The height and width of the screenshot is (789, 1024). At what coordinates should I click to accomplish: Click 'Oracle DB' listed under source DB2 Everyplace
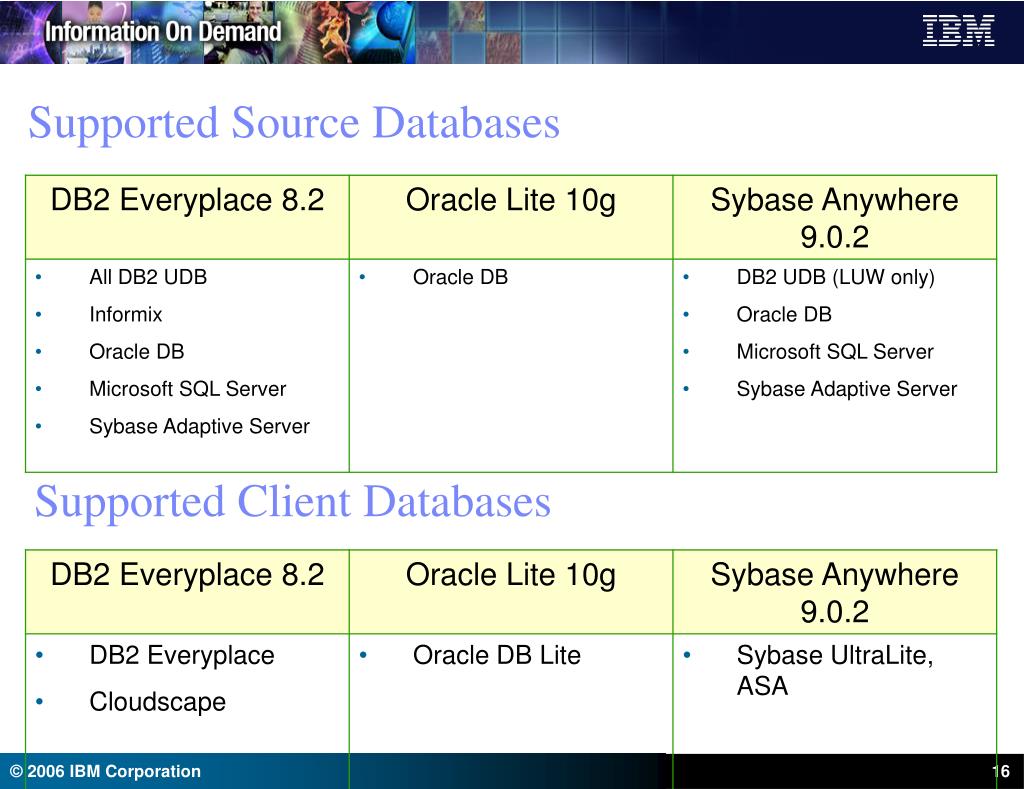[136, 351]
